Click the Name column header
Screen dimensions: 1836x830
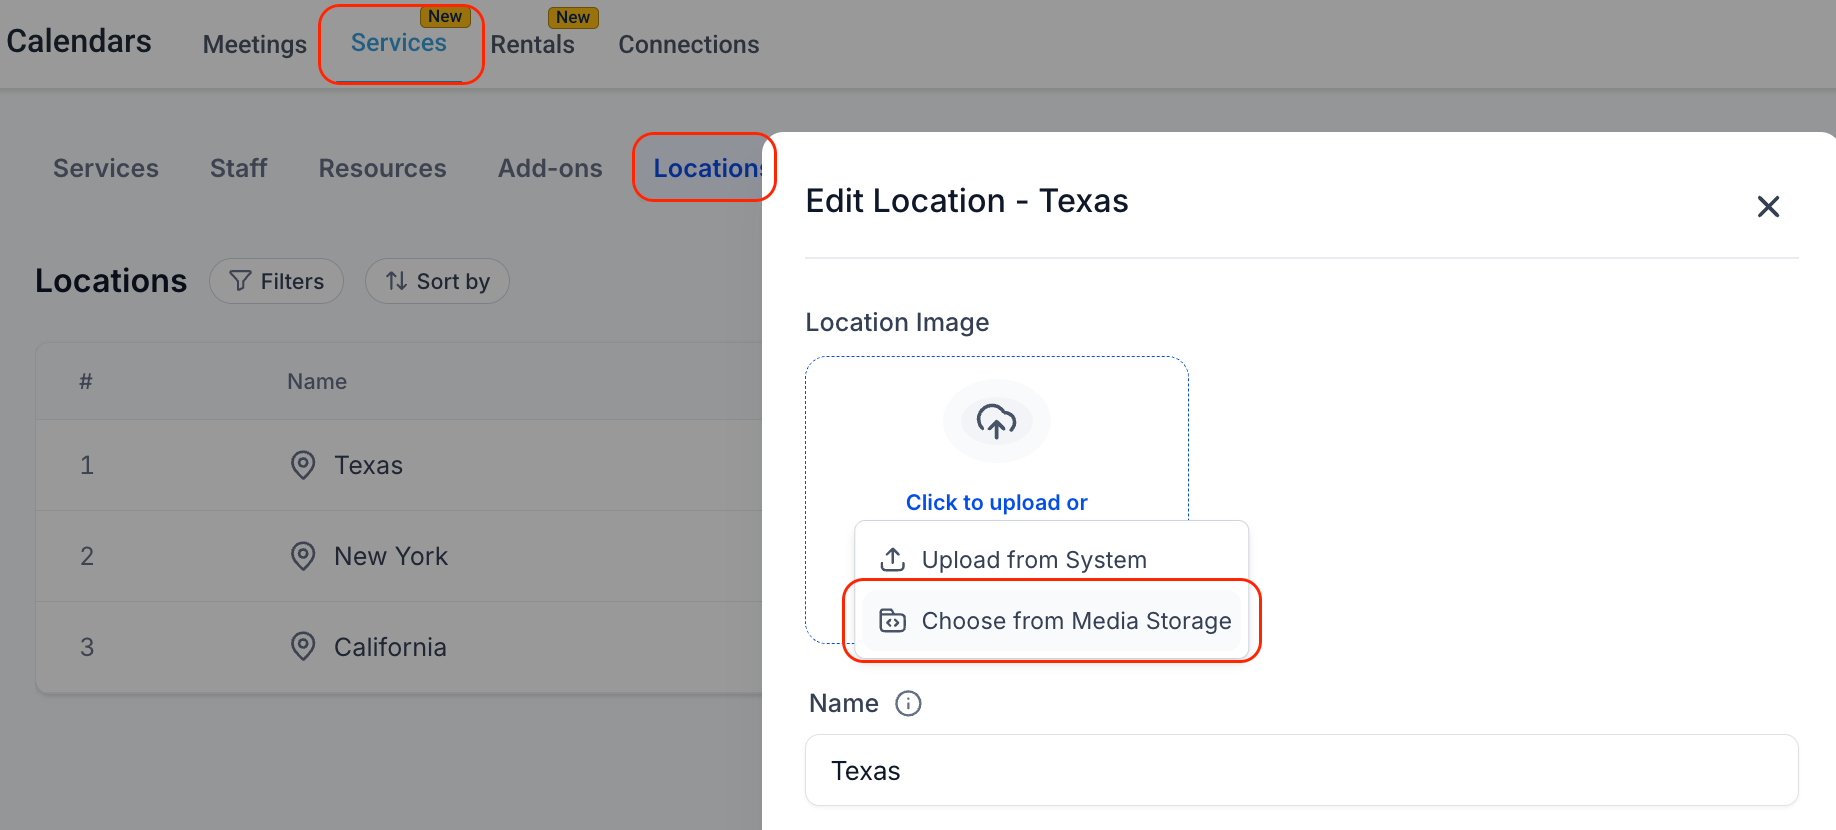317,381
